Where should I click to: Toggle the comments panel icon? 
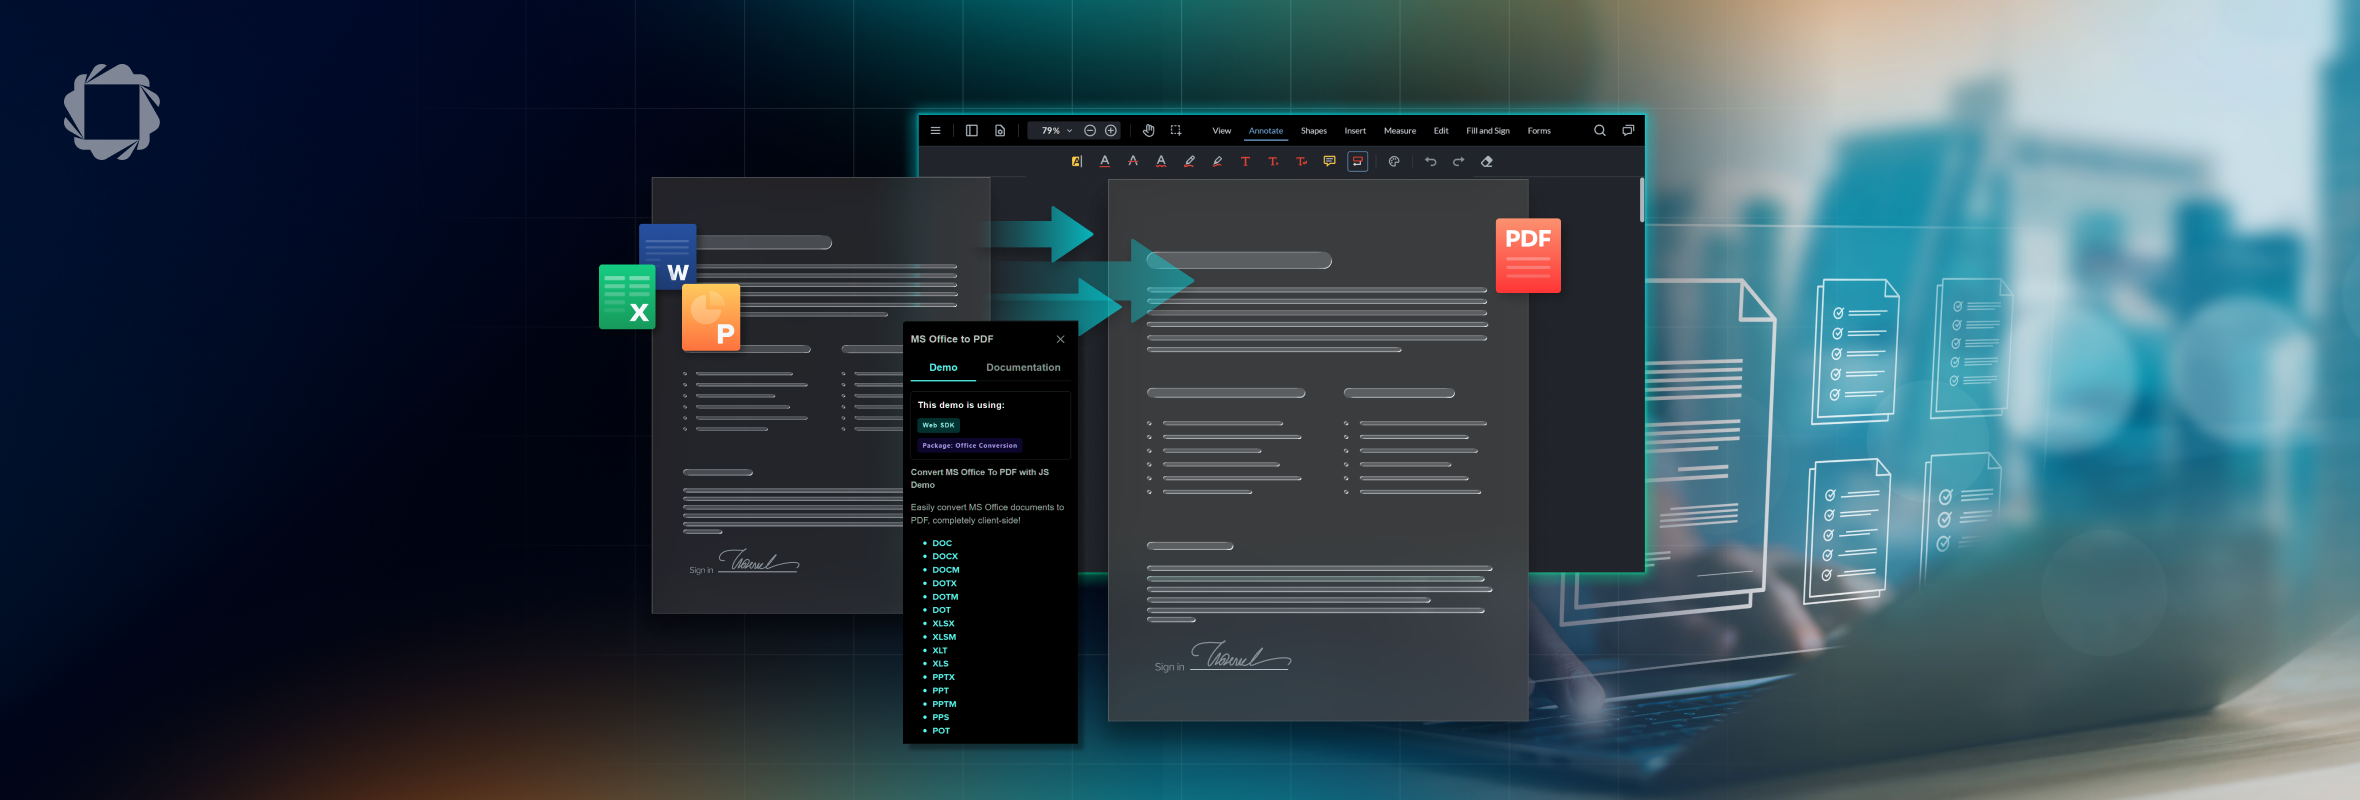(x=1628, y=130)
